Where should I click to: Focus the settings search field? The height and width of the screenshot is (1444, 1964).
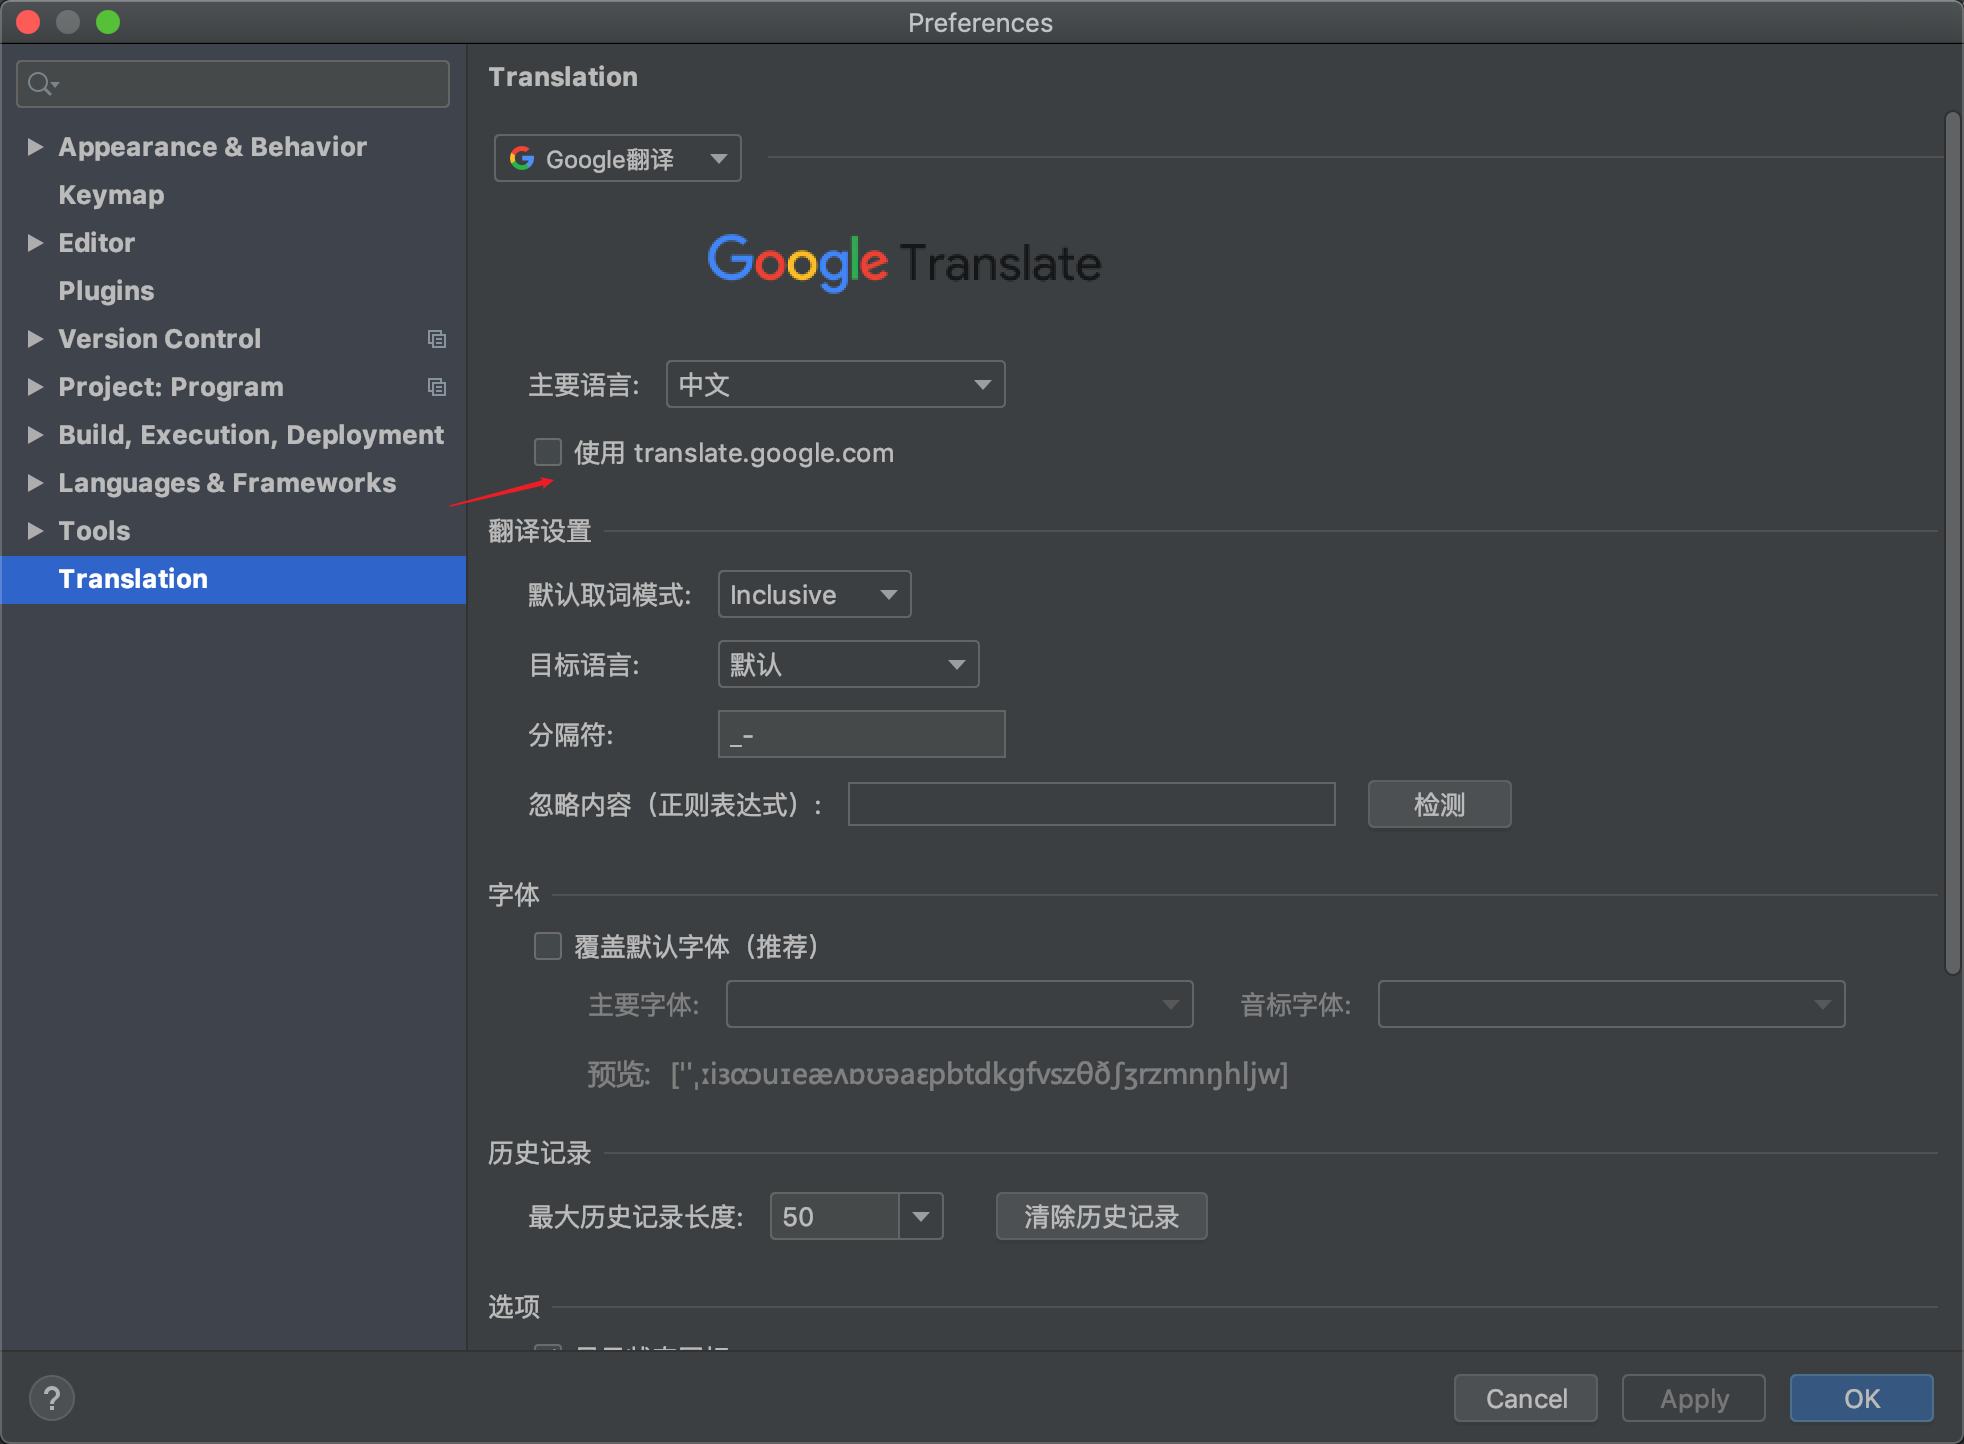pyautogui.click(x=233, y=84)
